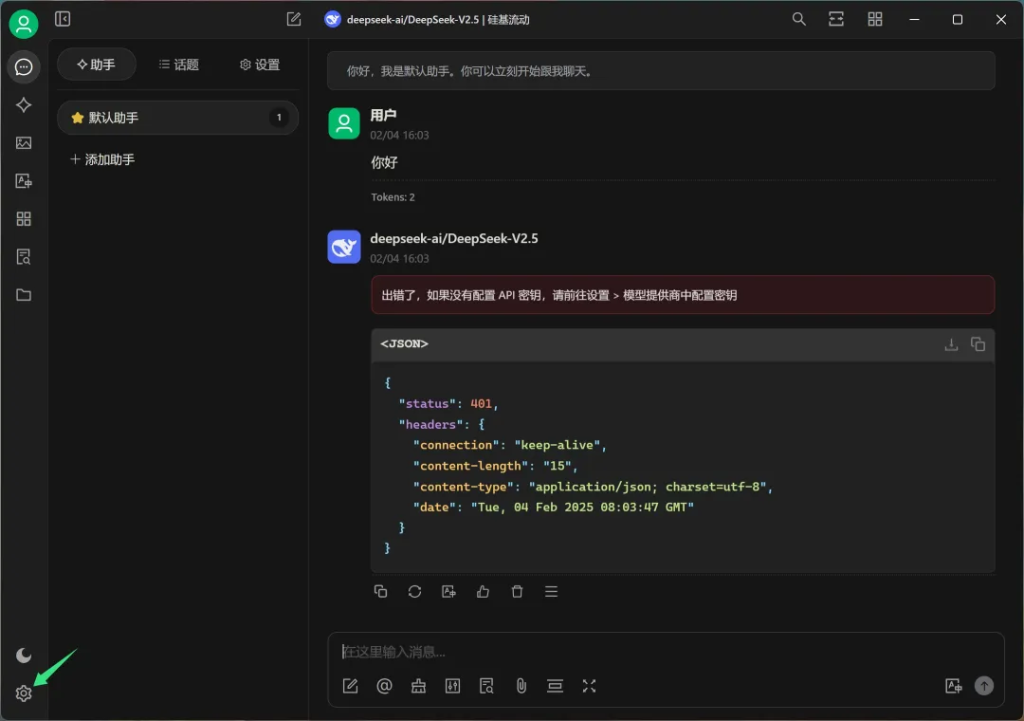
Task: Open model selector deepseek-ai/DeepSeek-V2.5 in title
Action: tap(428, 20)
